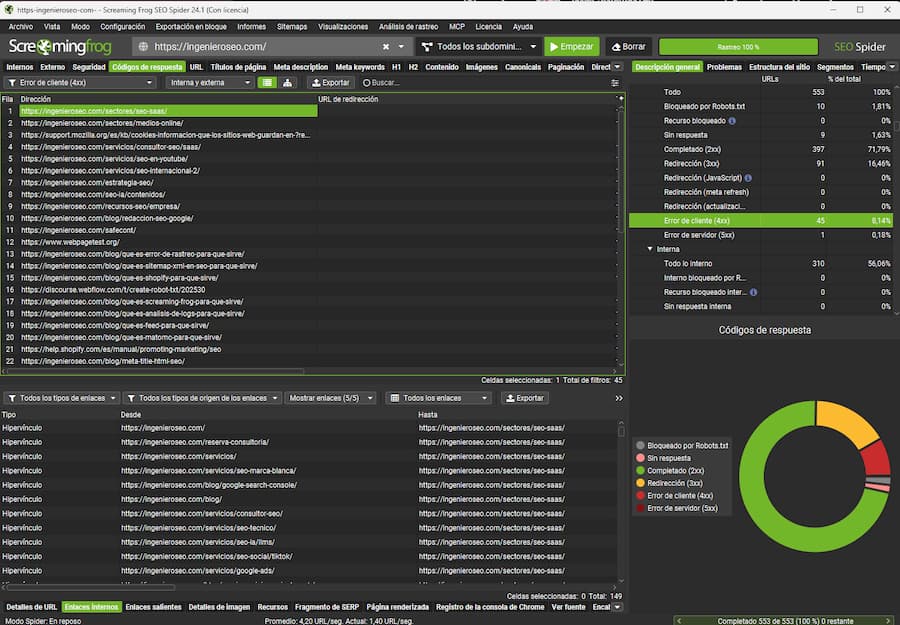Click the Rastreo 100% progress bar
The image size is (900, 625).
tap(738, 46)
